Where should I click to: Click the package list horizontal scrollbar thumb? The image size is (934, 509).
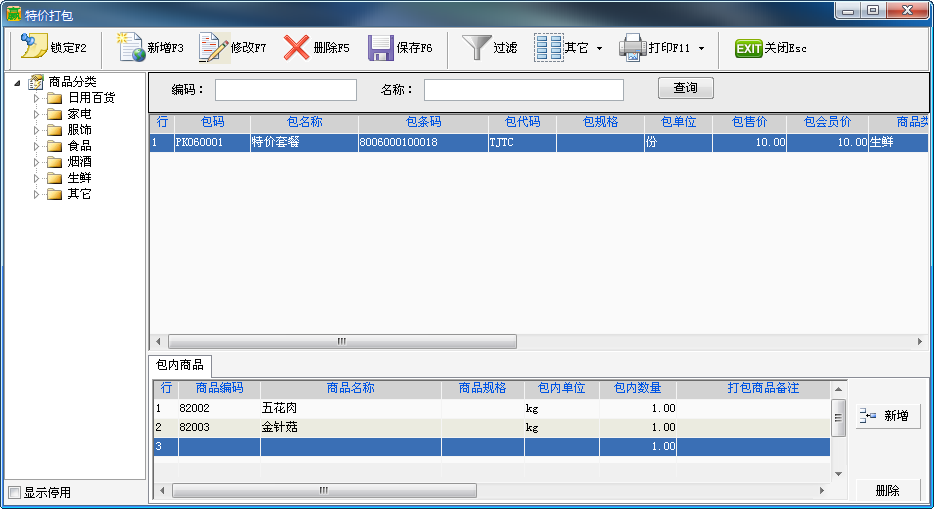pos(342,342)
